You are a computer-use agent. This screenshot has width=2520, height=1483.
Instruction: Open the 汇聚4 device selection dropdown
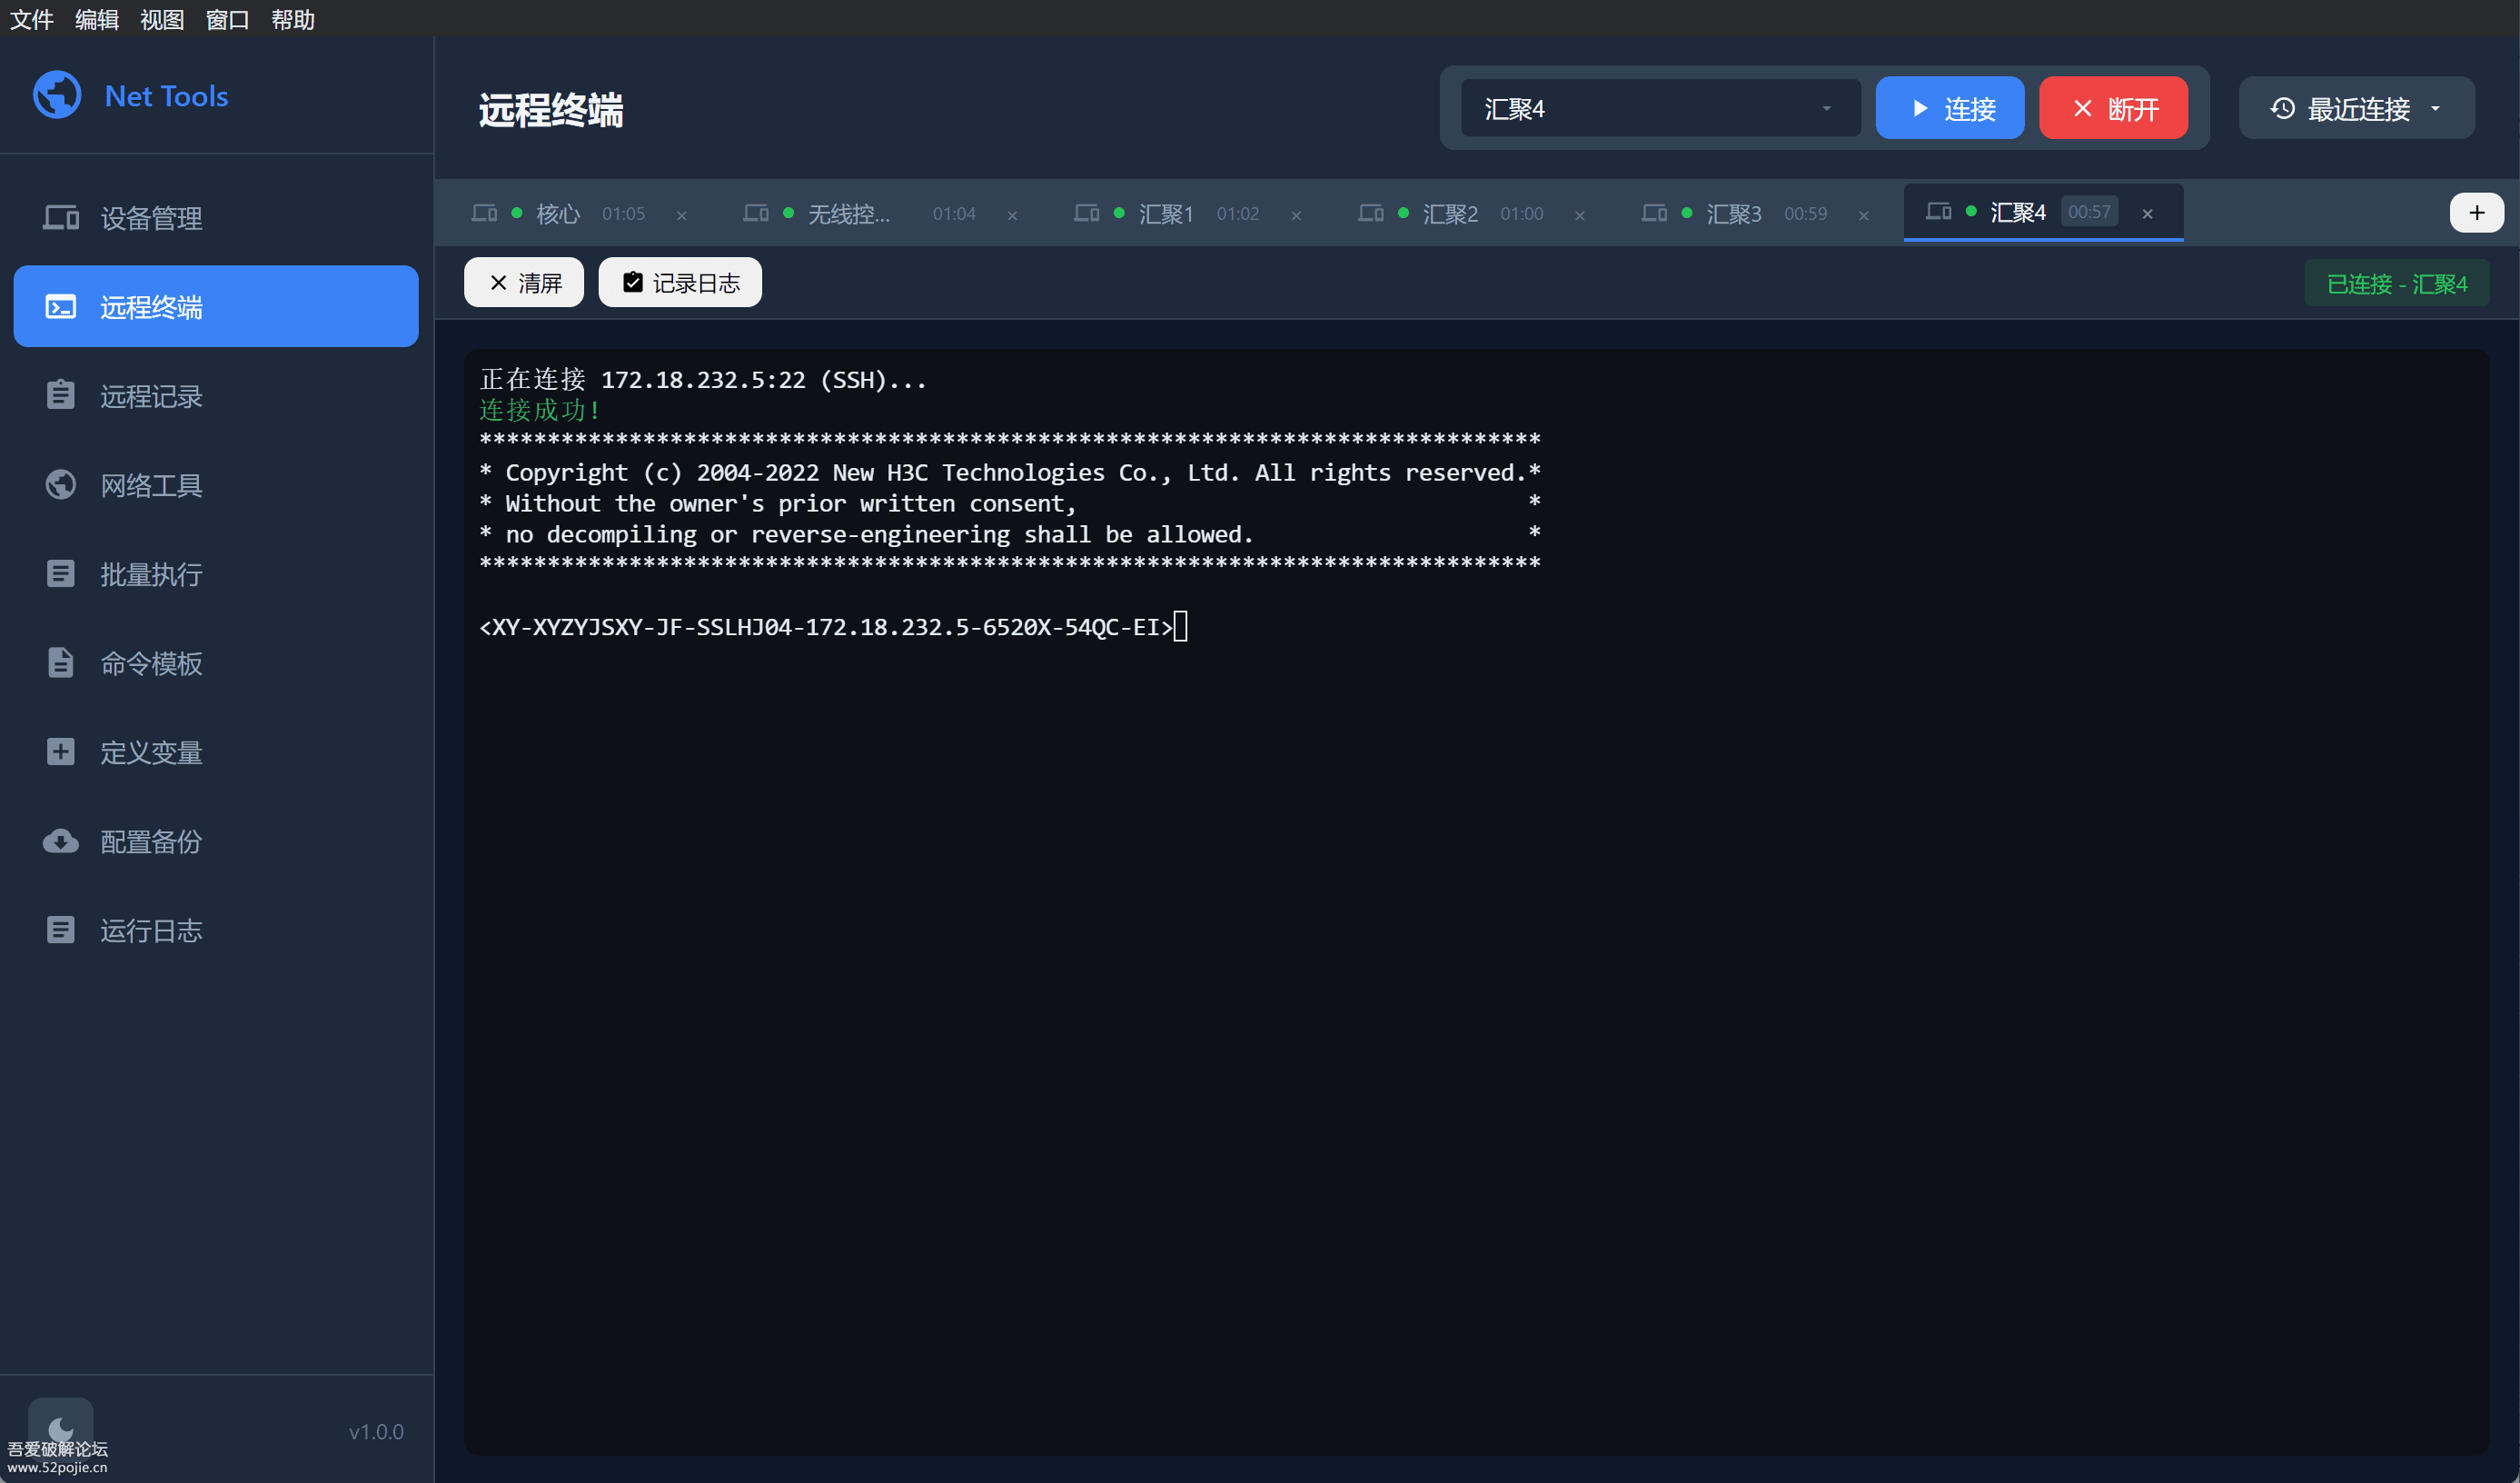tap(1659, 108)
